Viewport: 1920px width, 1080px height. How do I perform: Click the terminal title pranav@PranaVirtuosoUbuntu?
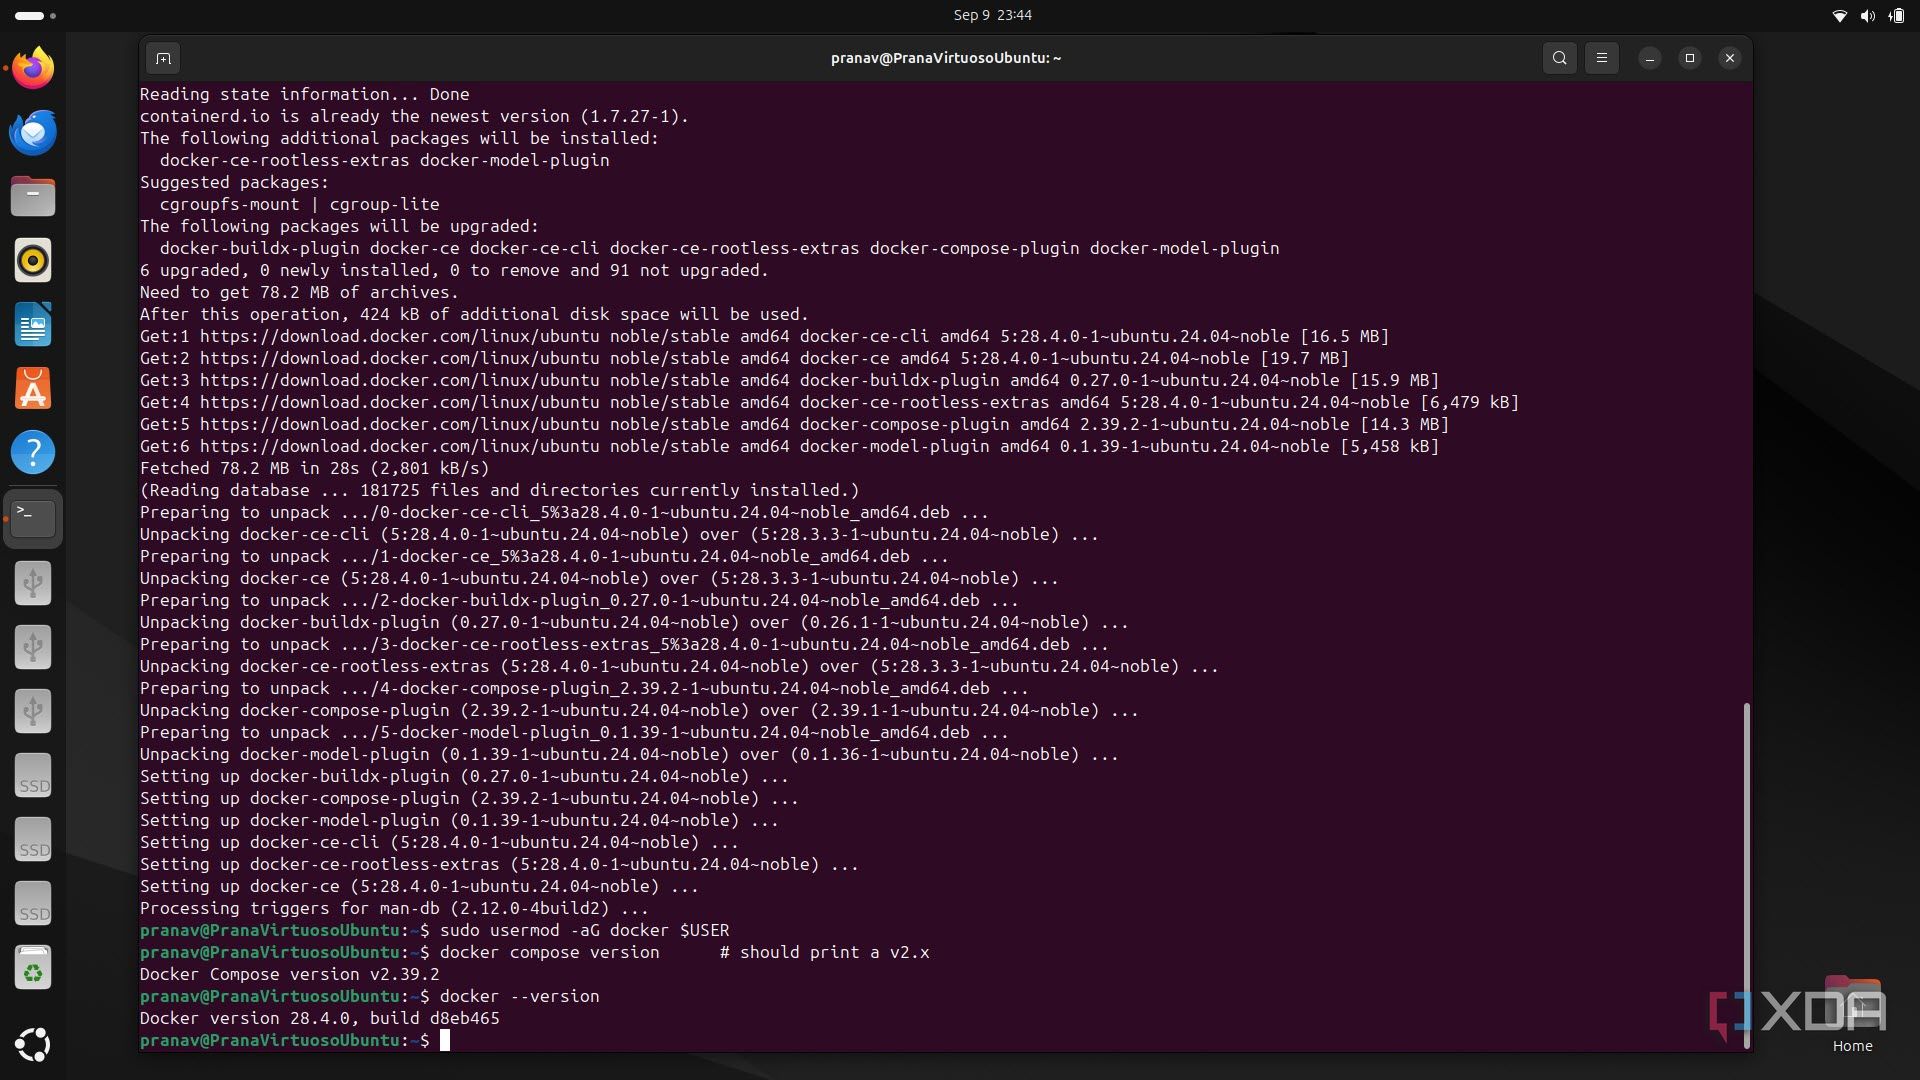pos(945,58)
